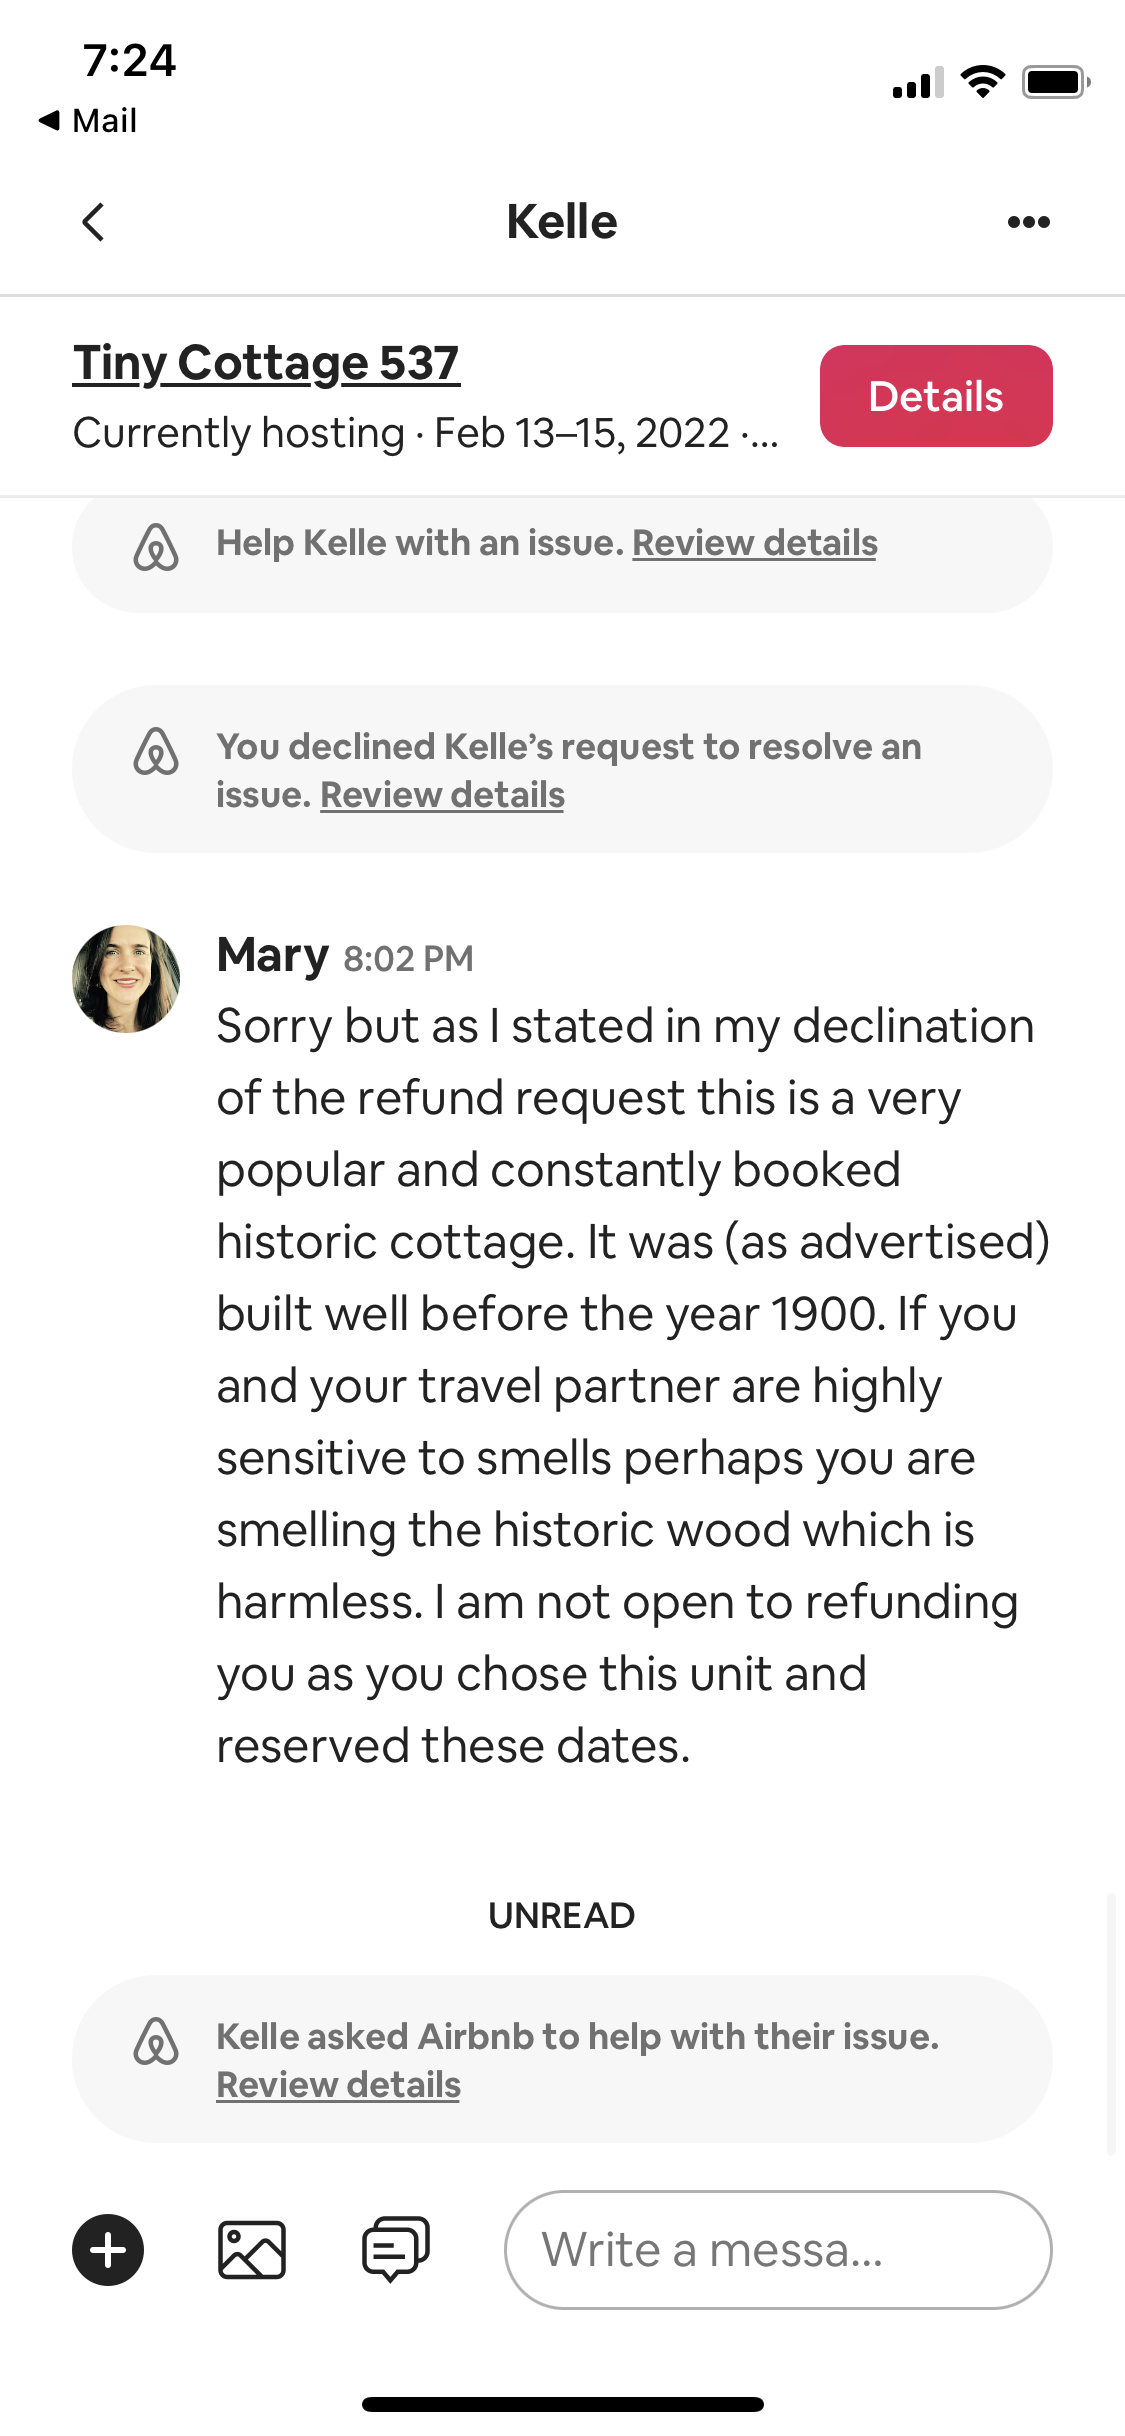The height and width of the screenshot is (2436, 1125).
Task: Tap Airbnb logo in 'Kelle asked Airbnb' notice
Action: 156,2042
